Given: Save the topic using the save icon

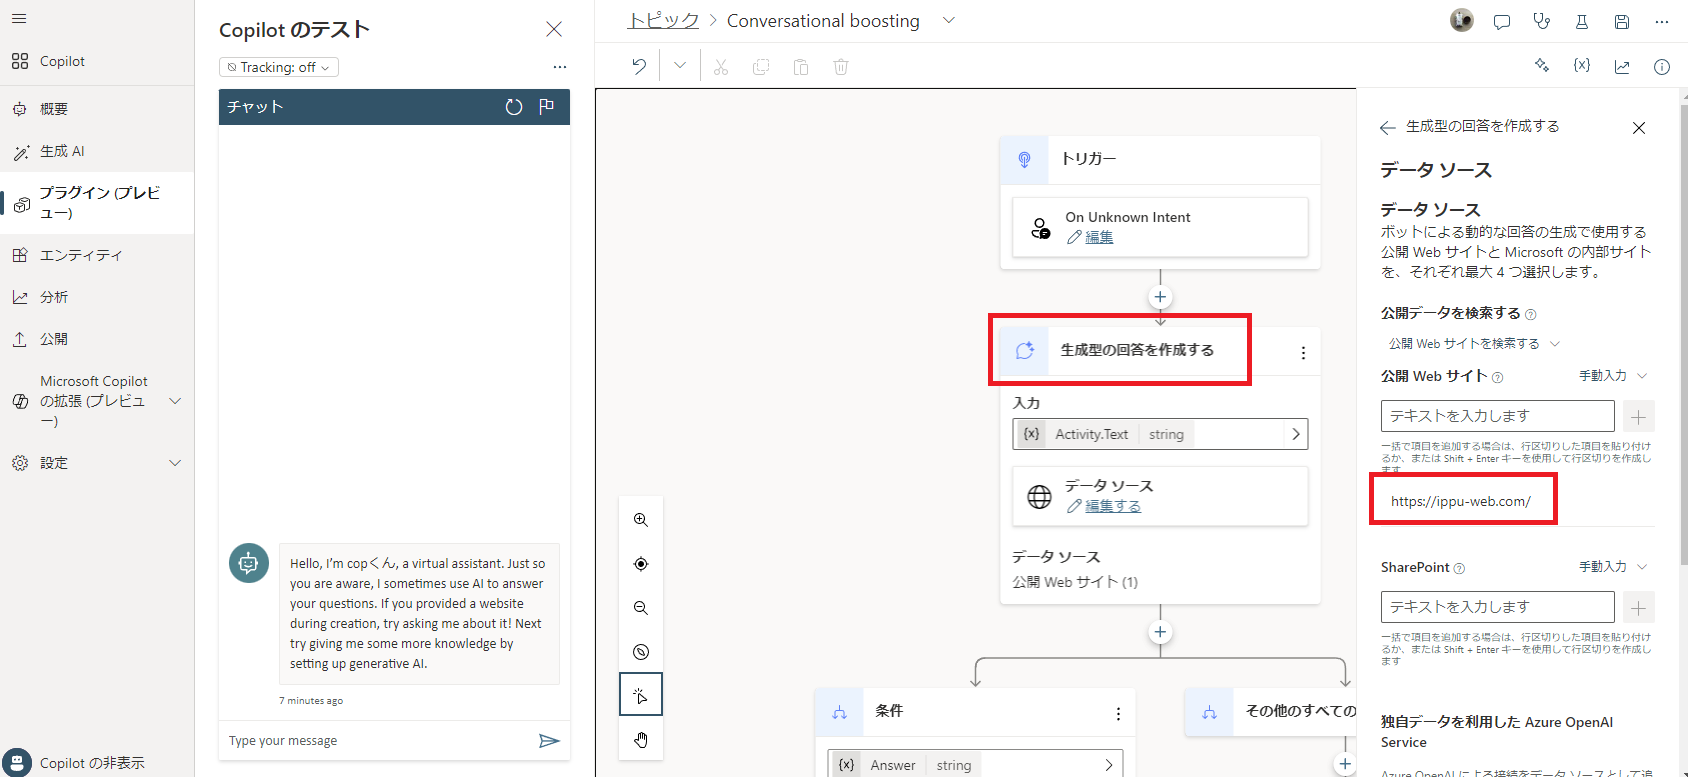Looking at the screenshot, I should tap(1622, 22).
